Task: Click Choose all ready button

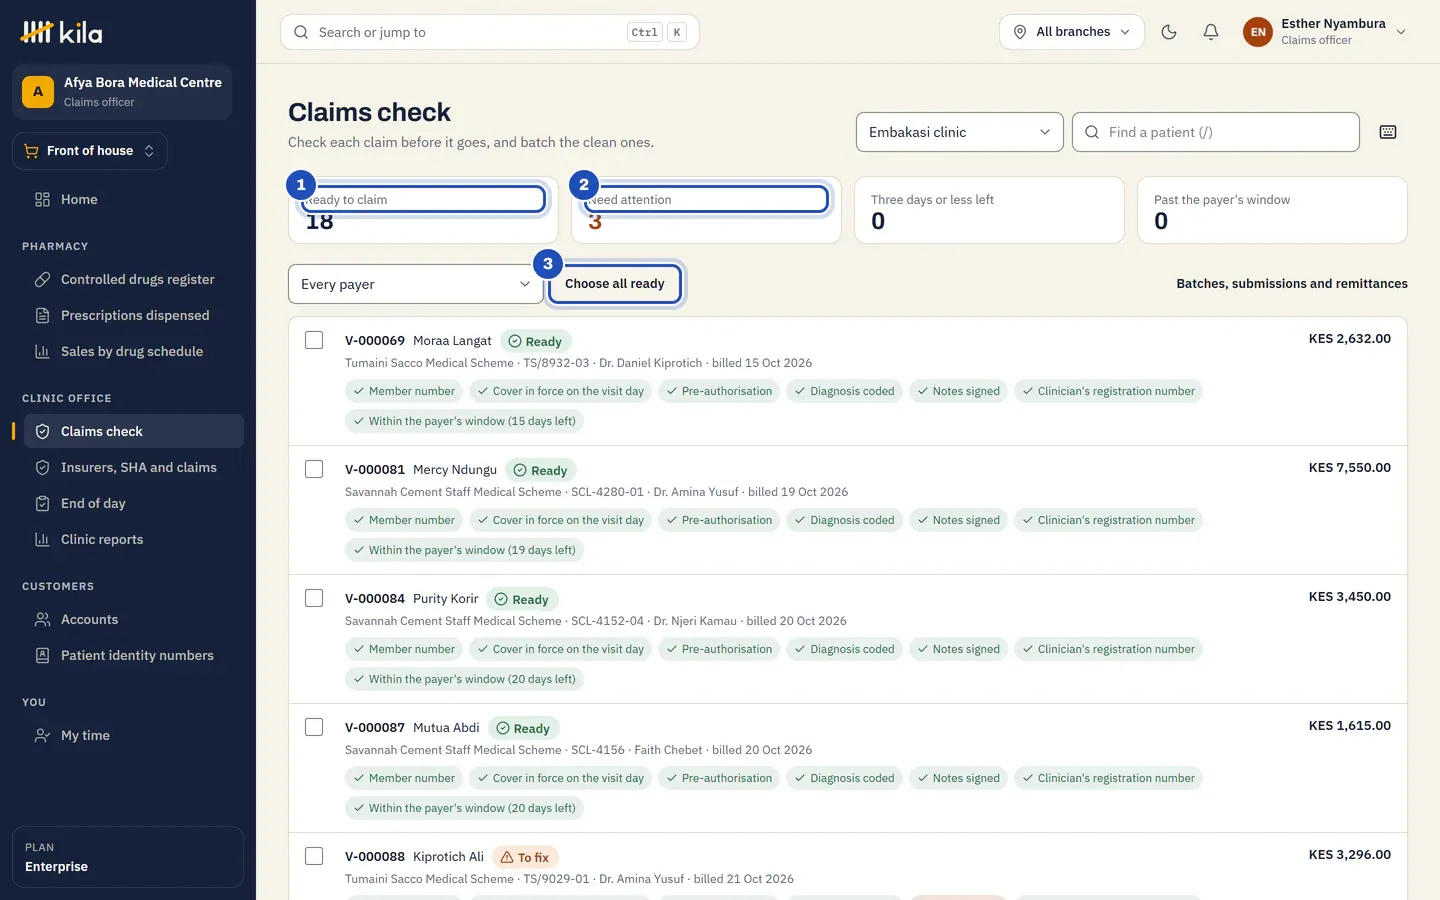Action: click(x=615, y=284)
